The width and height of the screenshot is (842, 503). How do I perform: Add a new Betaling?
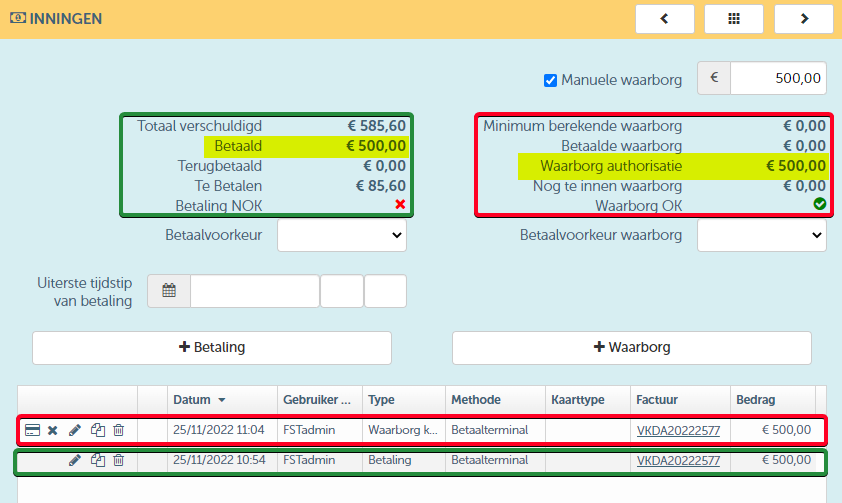pos(212,348)
